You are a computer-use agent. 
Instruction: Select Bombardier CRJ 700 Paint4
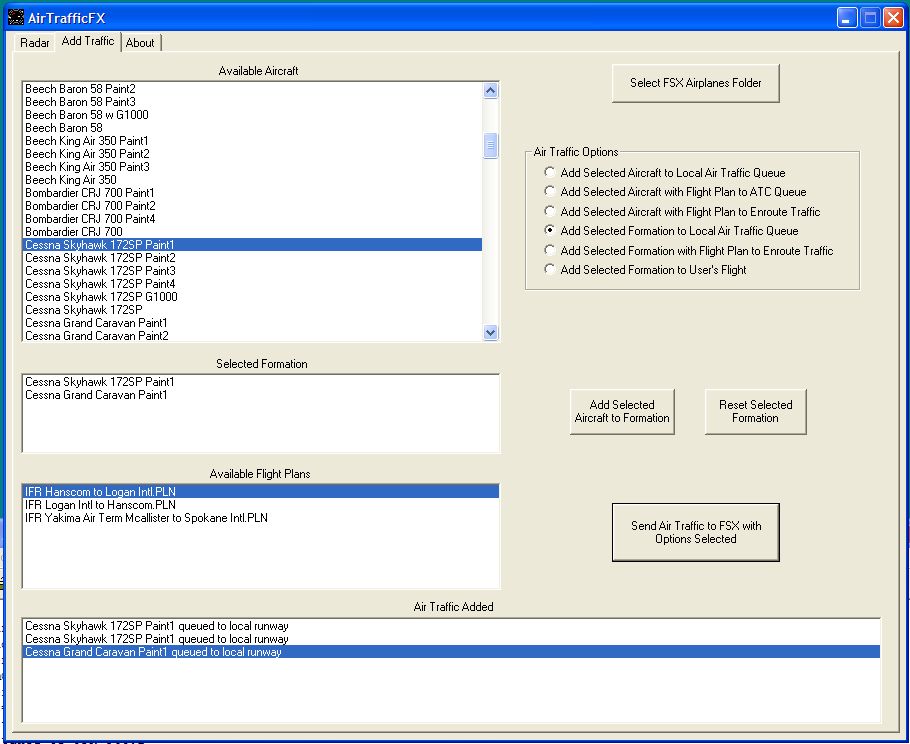[x=252, y=219]
